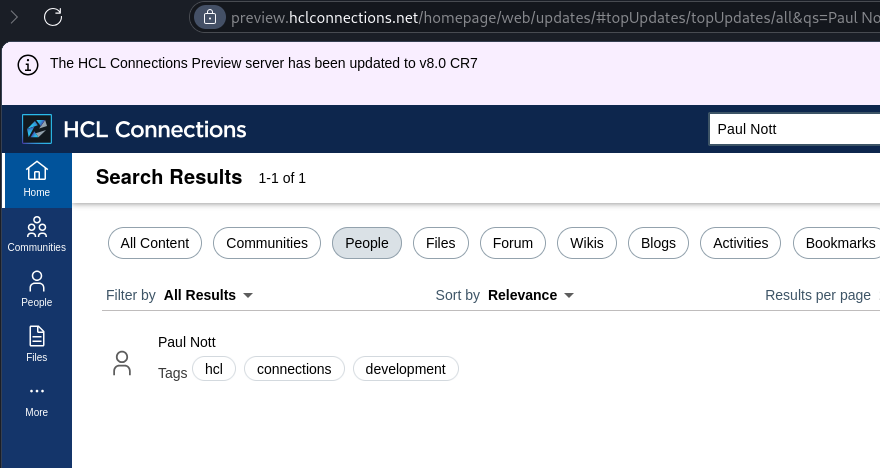The height and width of the screenshot is (468, 880).
Task: Click the HCL Connections logo icon
Action: click(37, 129)
